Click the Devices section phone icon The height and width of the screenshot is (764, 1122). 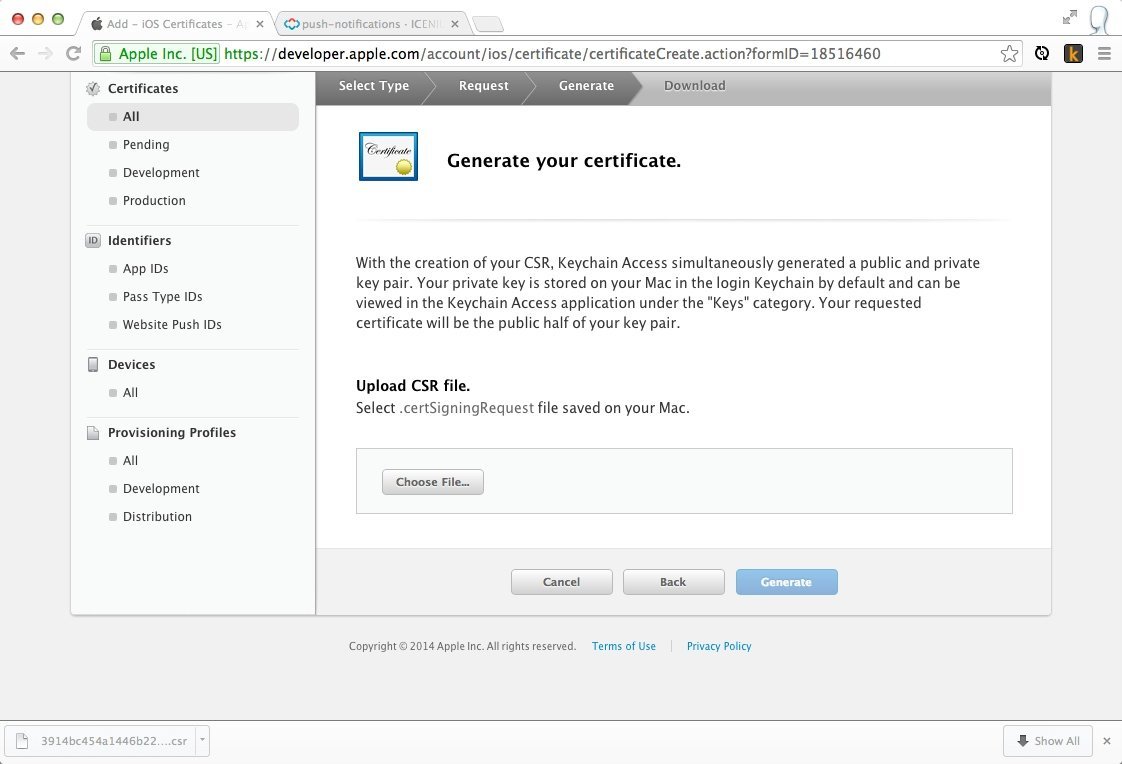pos(93,365)
